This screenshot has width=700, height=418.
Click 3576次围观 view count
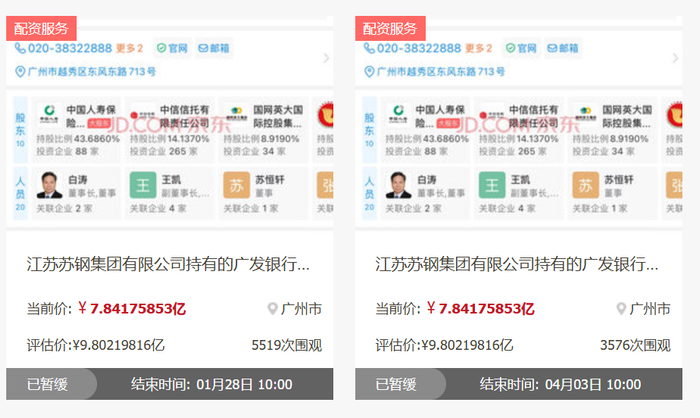click(x=635, y=345)
